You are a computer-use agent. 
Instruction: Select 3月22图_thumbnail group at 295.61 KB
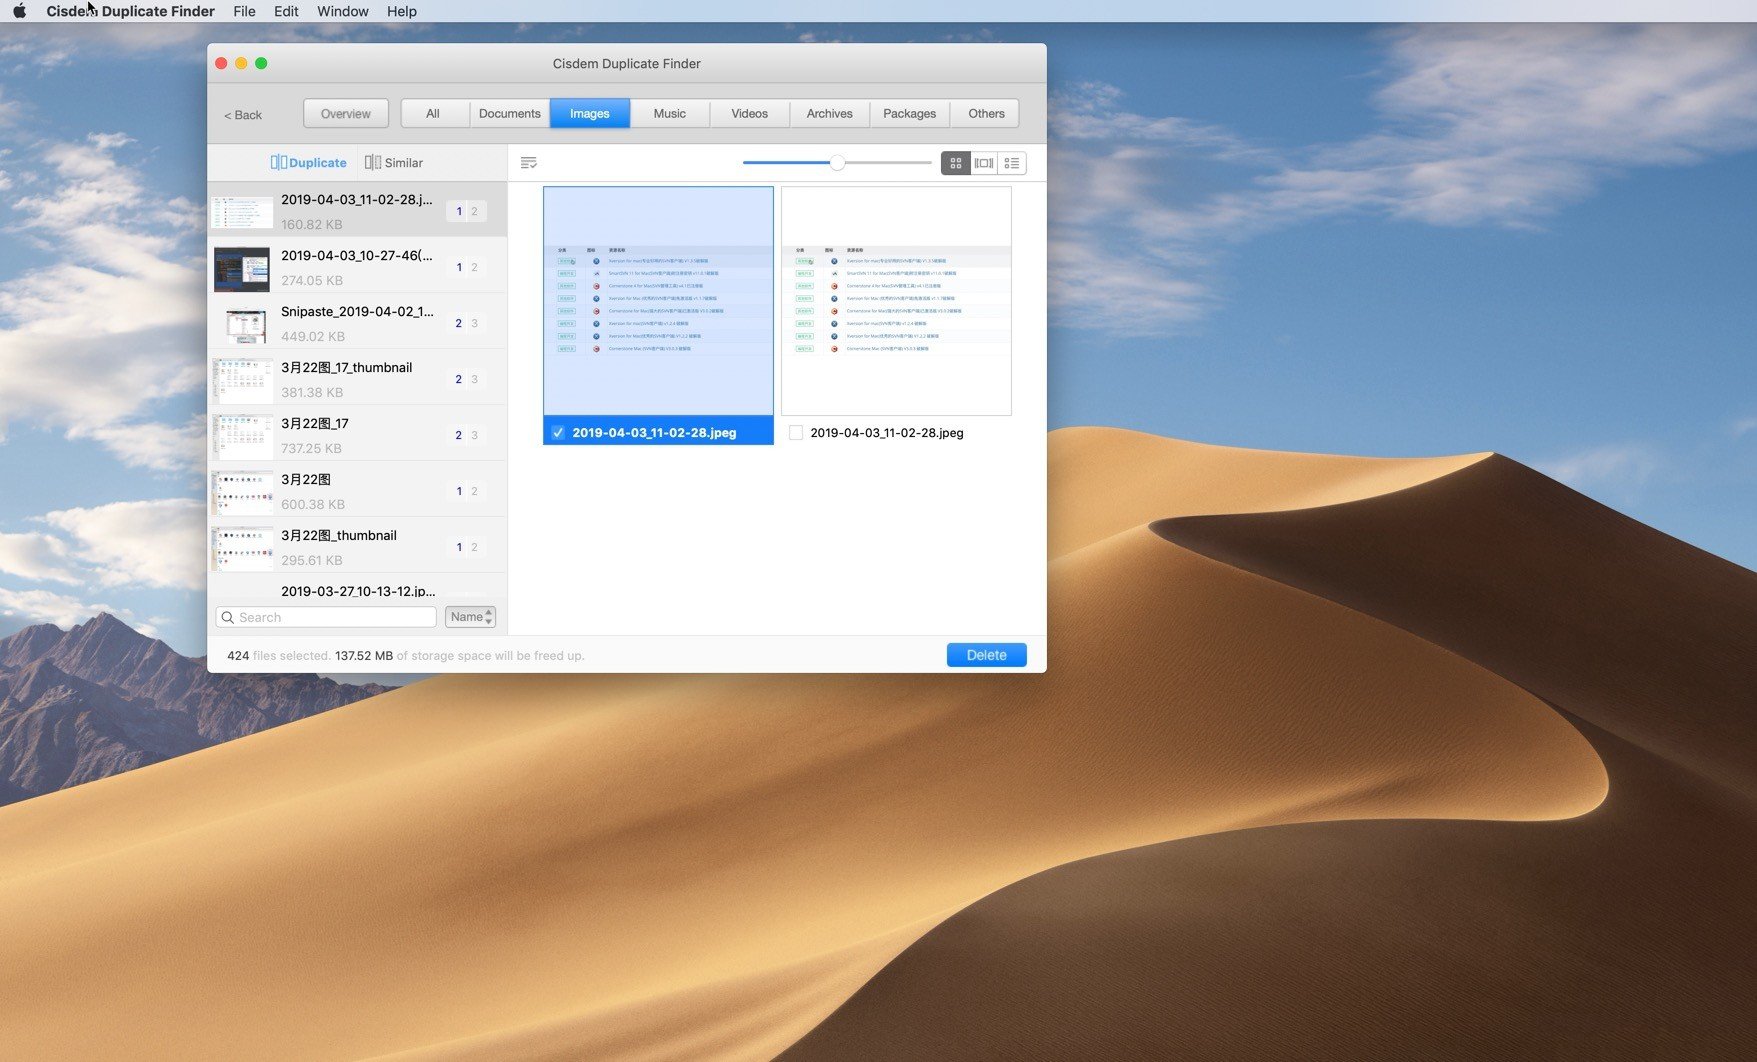(357, 547)
